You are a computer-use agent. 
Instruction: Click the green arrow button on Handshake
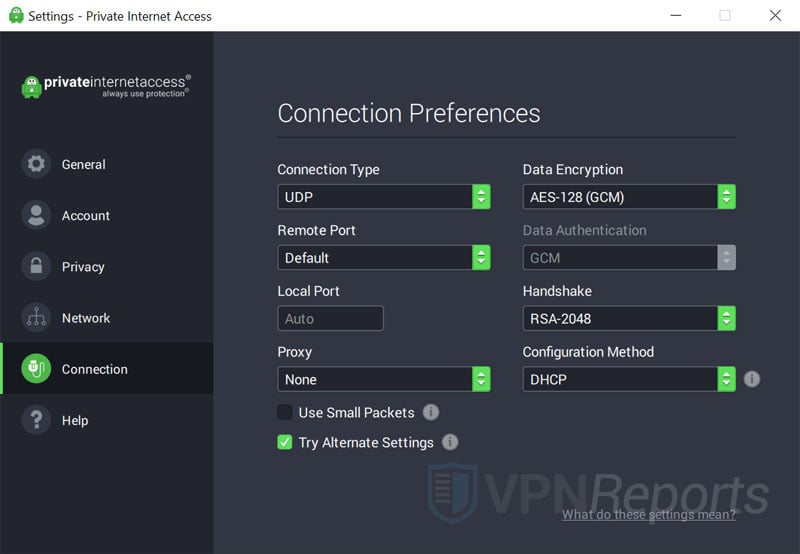point(727,318)
